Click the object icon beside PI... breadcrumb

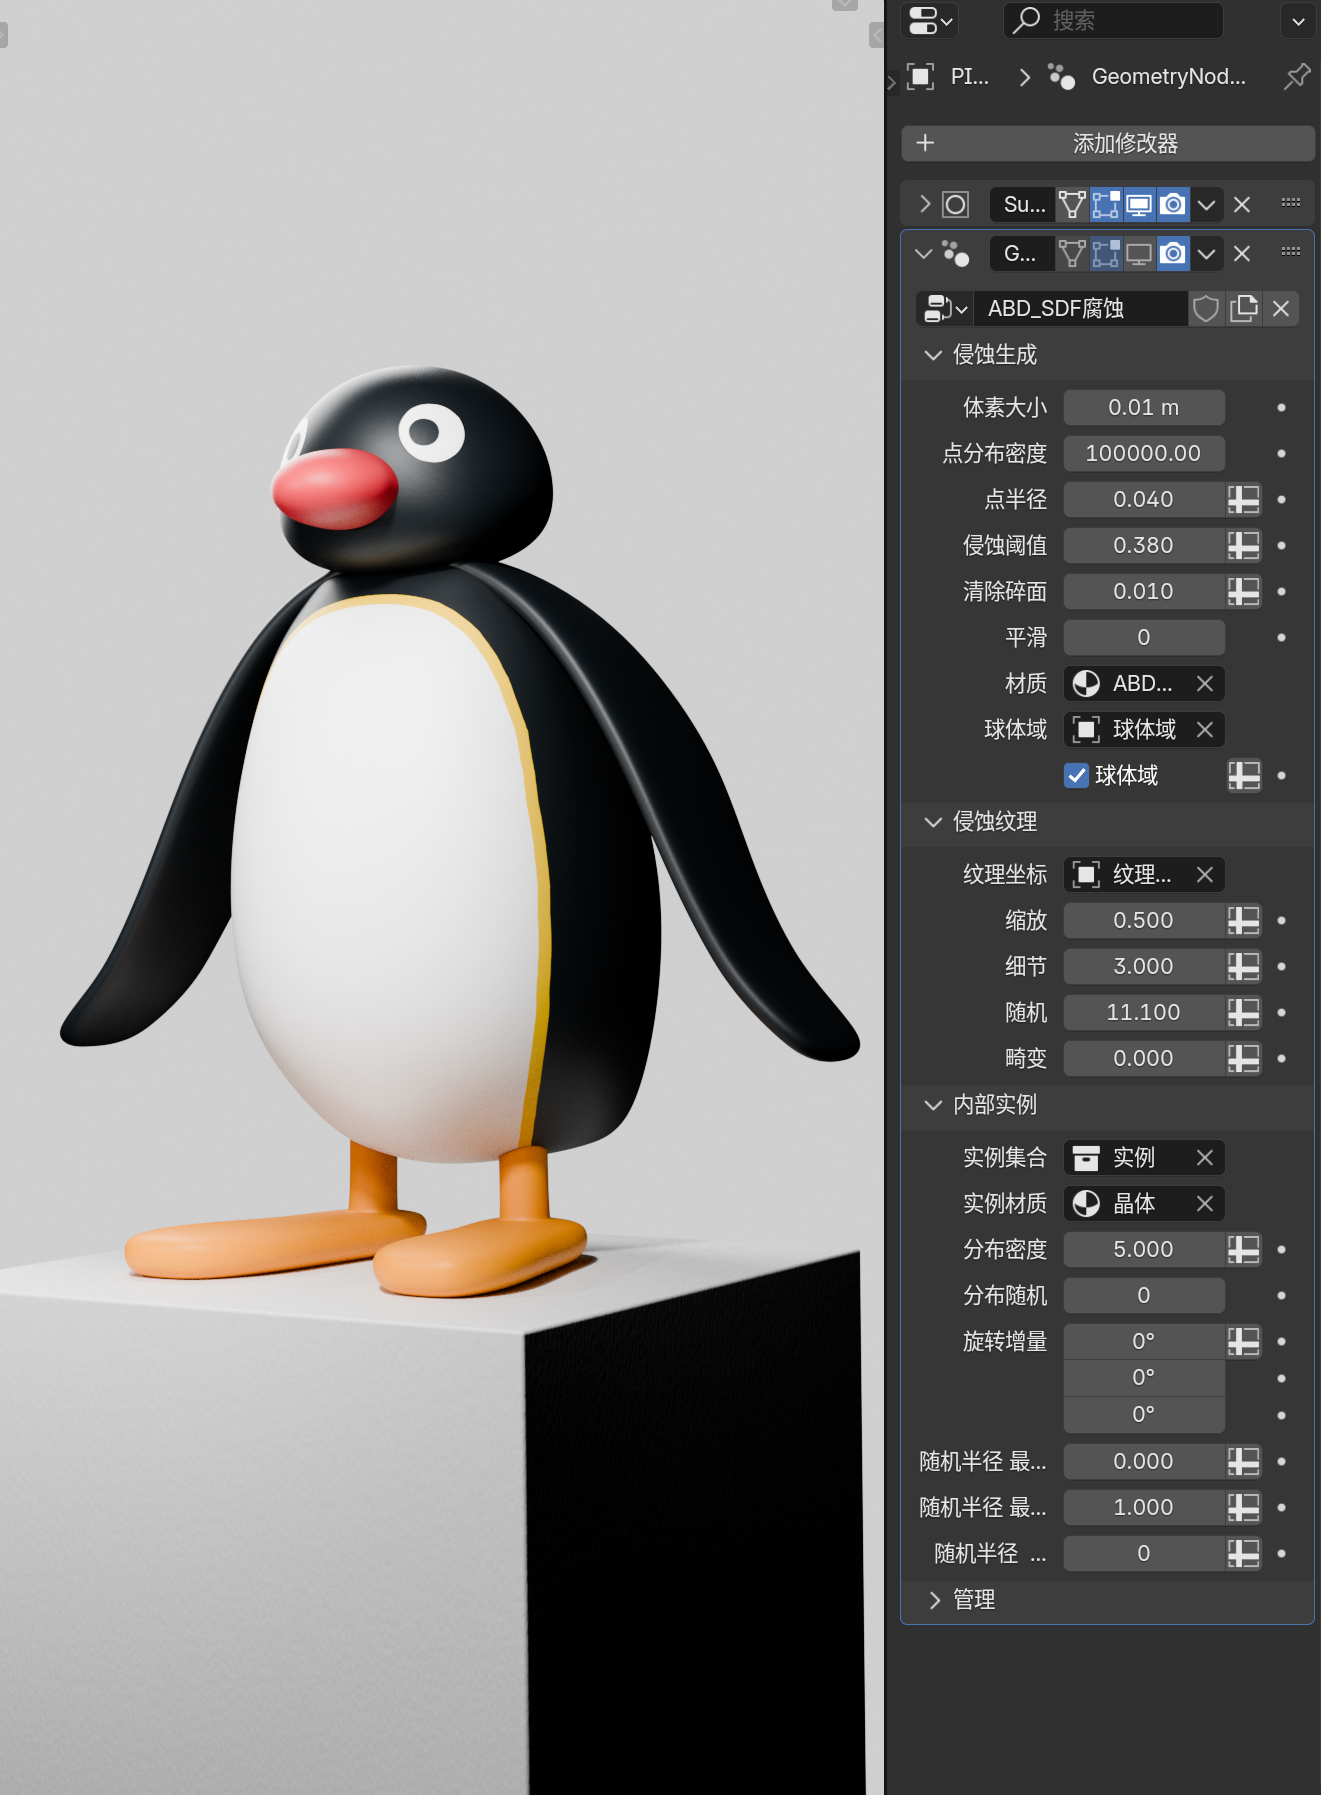click(x=920, y=76)
